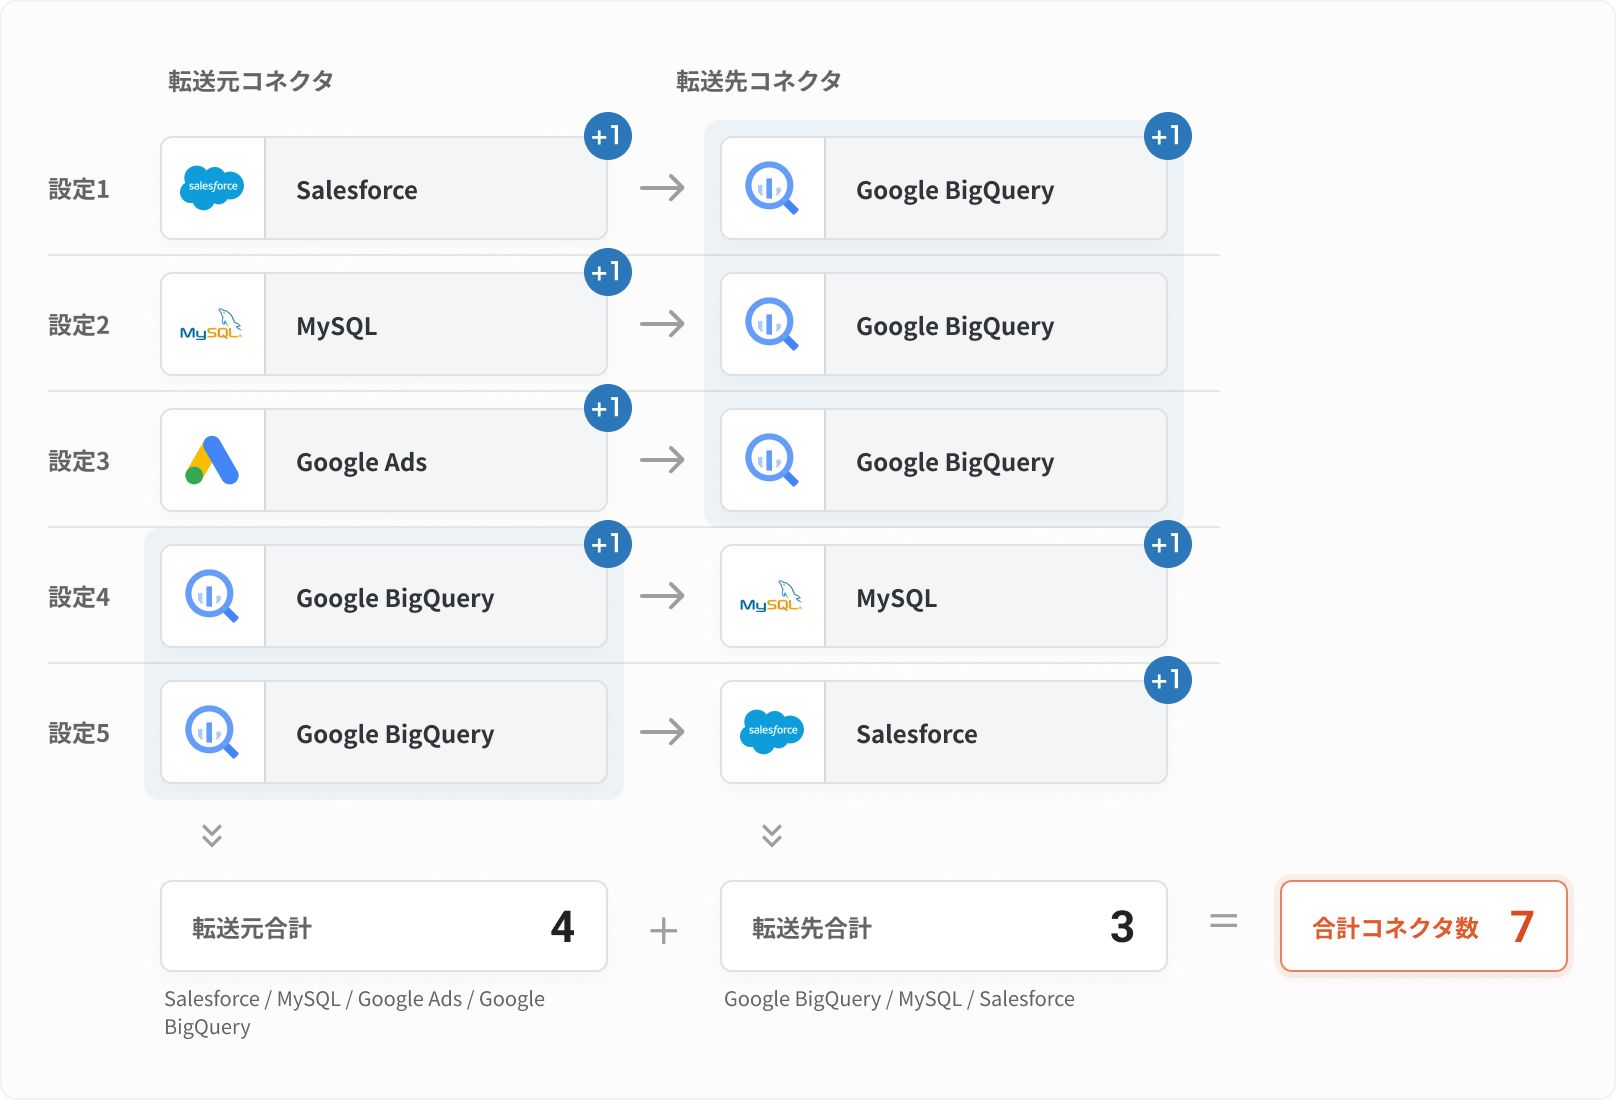Select the 設定5 source Google BigQuery card
The image size is (1616, 1100).
click(x=384, y=732)
